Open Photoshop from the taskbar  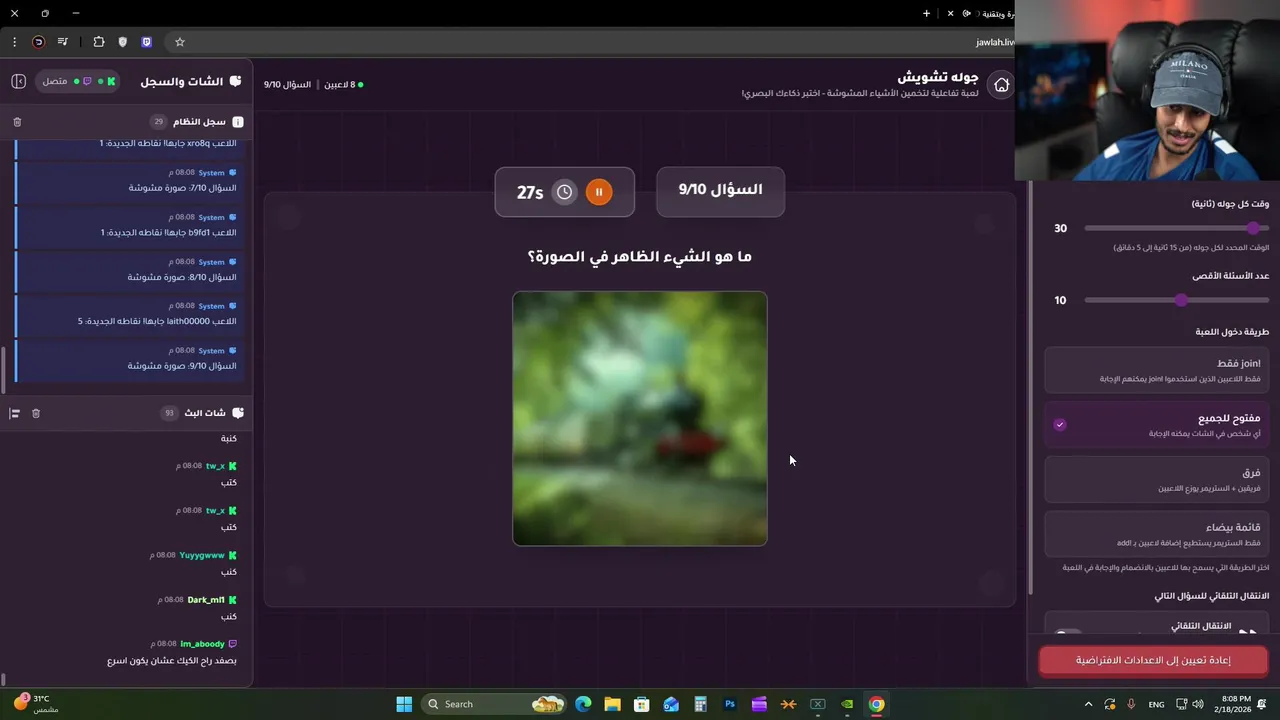pos(730,704)
